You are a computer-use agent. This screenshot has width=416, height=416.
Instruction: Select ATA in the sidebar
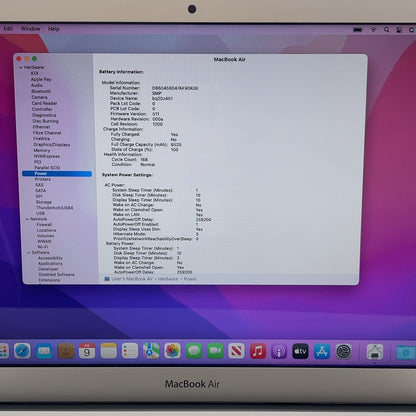34,73
